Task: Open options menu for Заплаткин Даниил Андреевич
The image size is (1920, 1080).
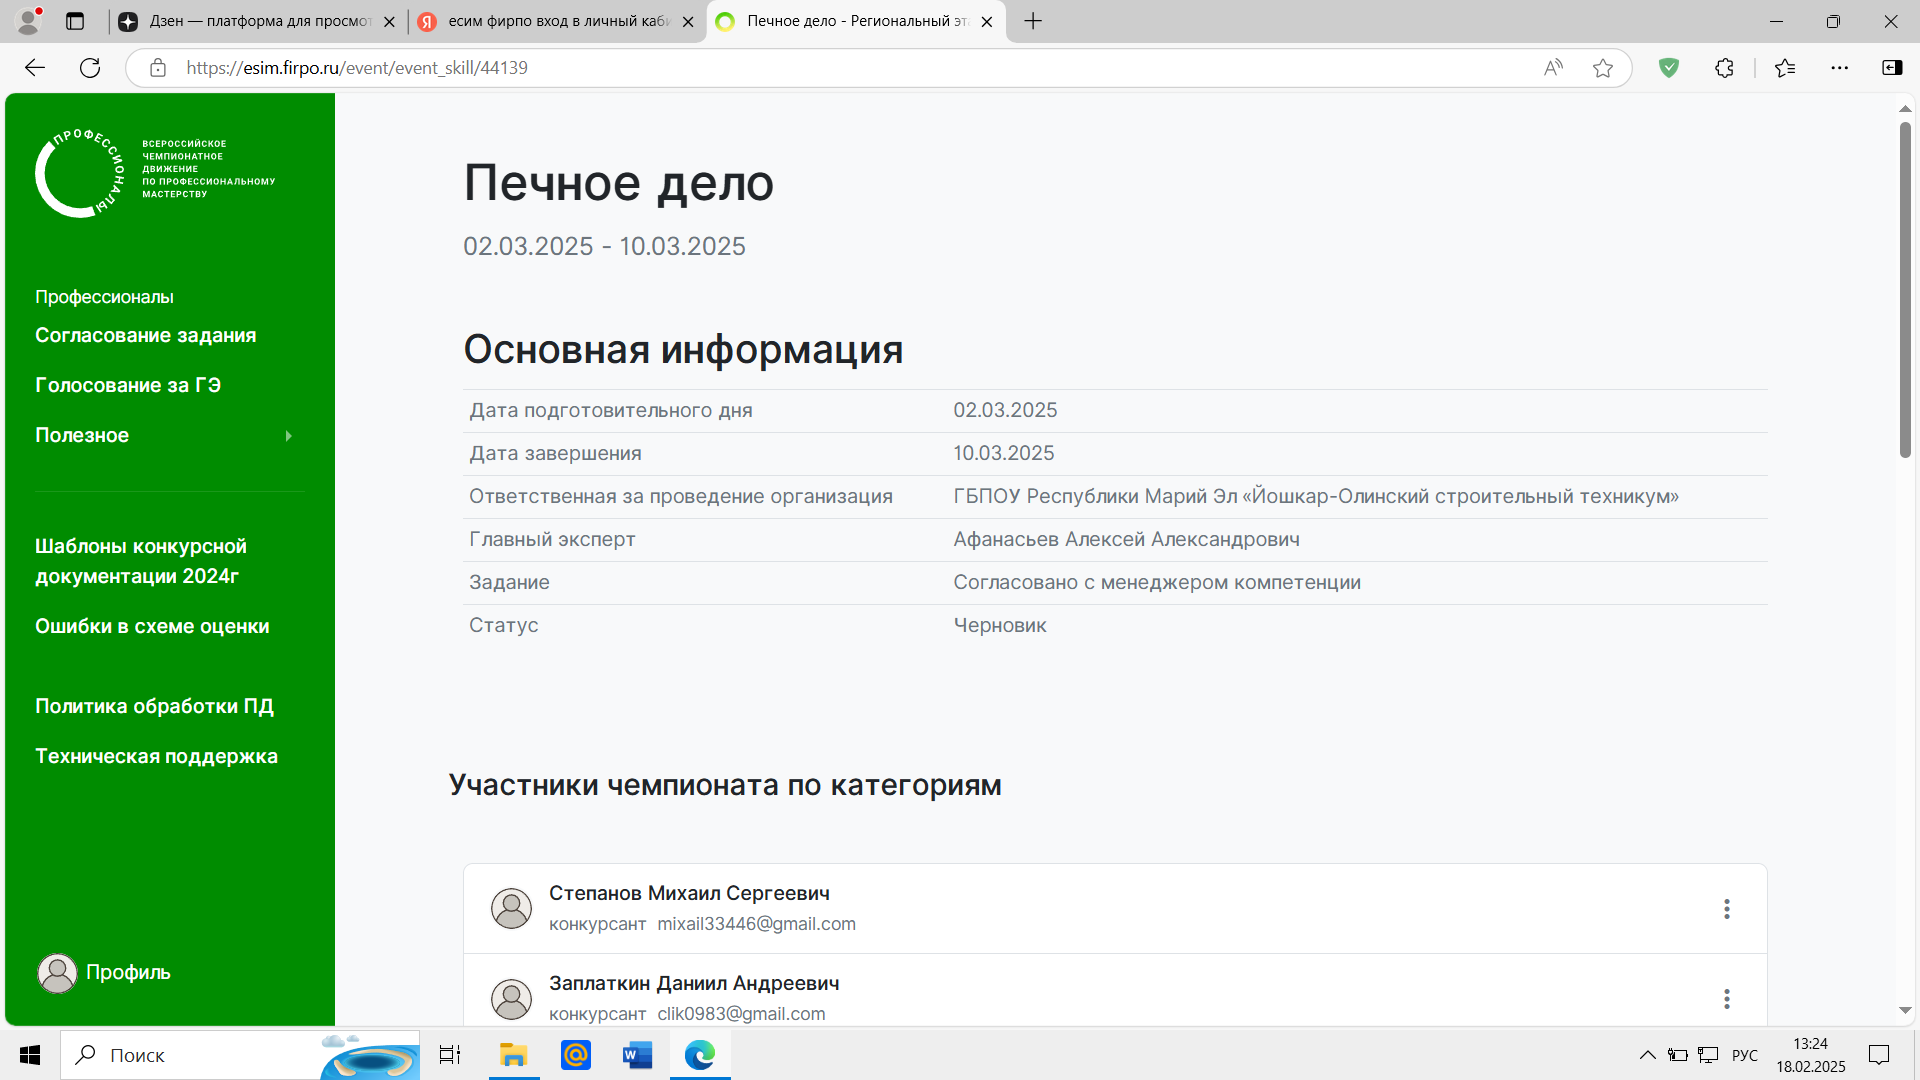Action: (1726, 998)
